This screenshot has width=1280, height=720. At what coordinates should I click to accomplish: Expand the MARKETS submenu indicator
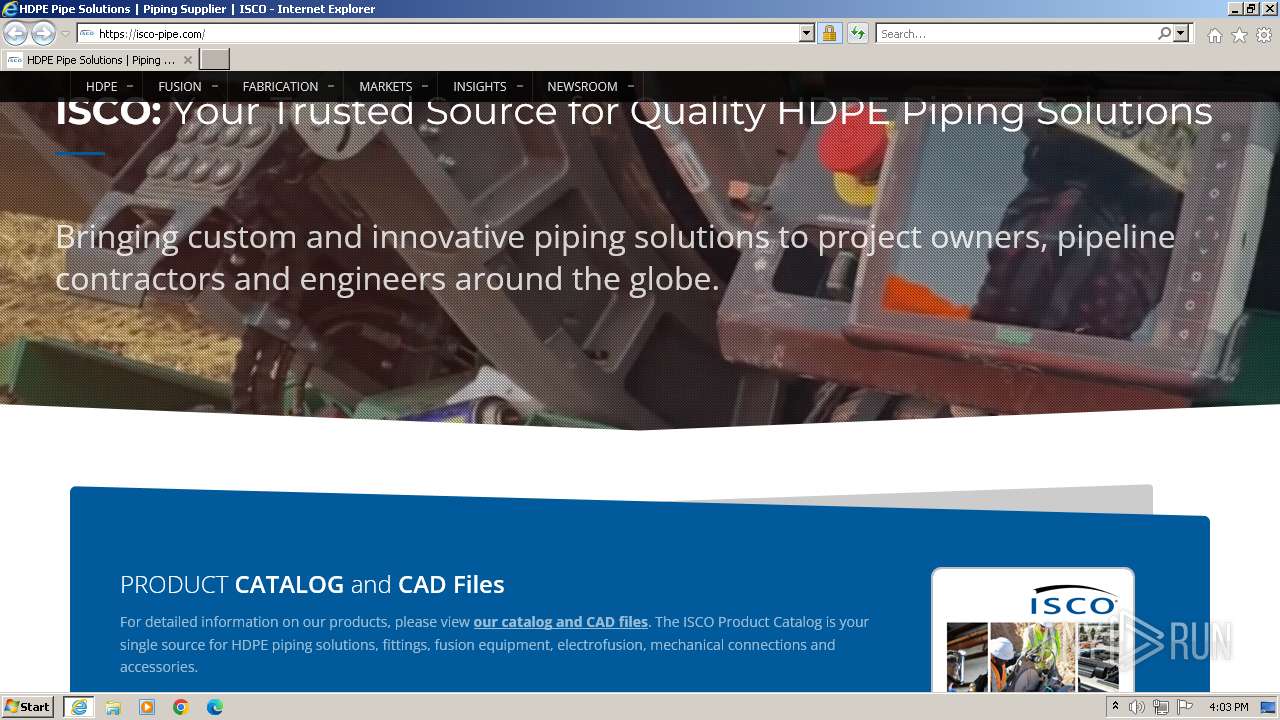click(x=425, y=86)
